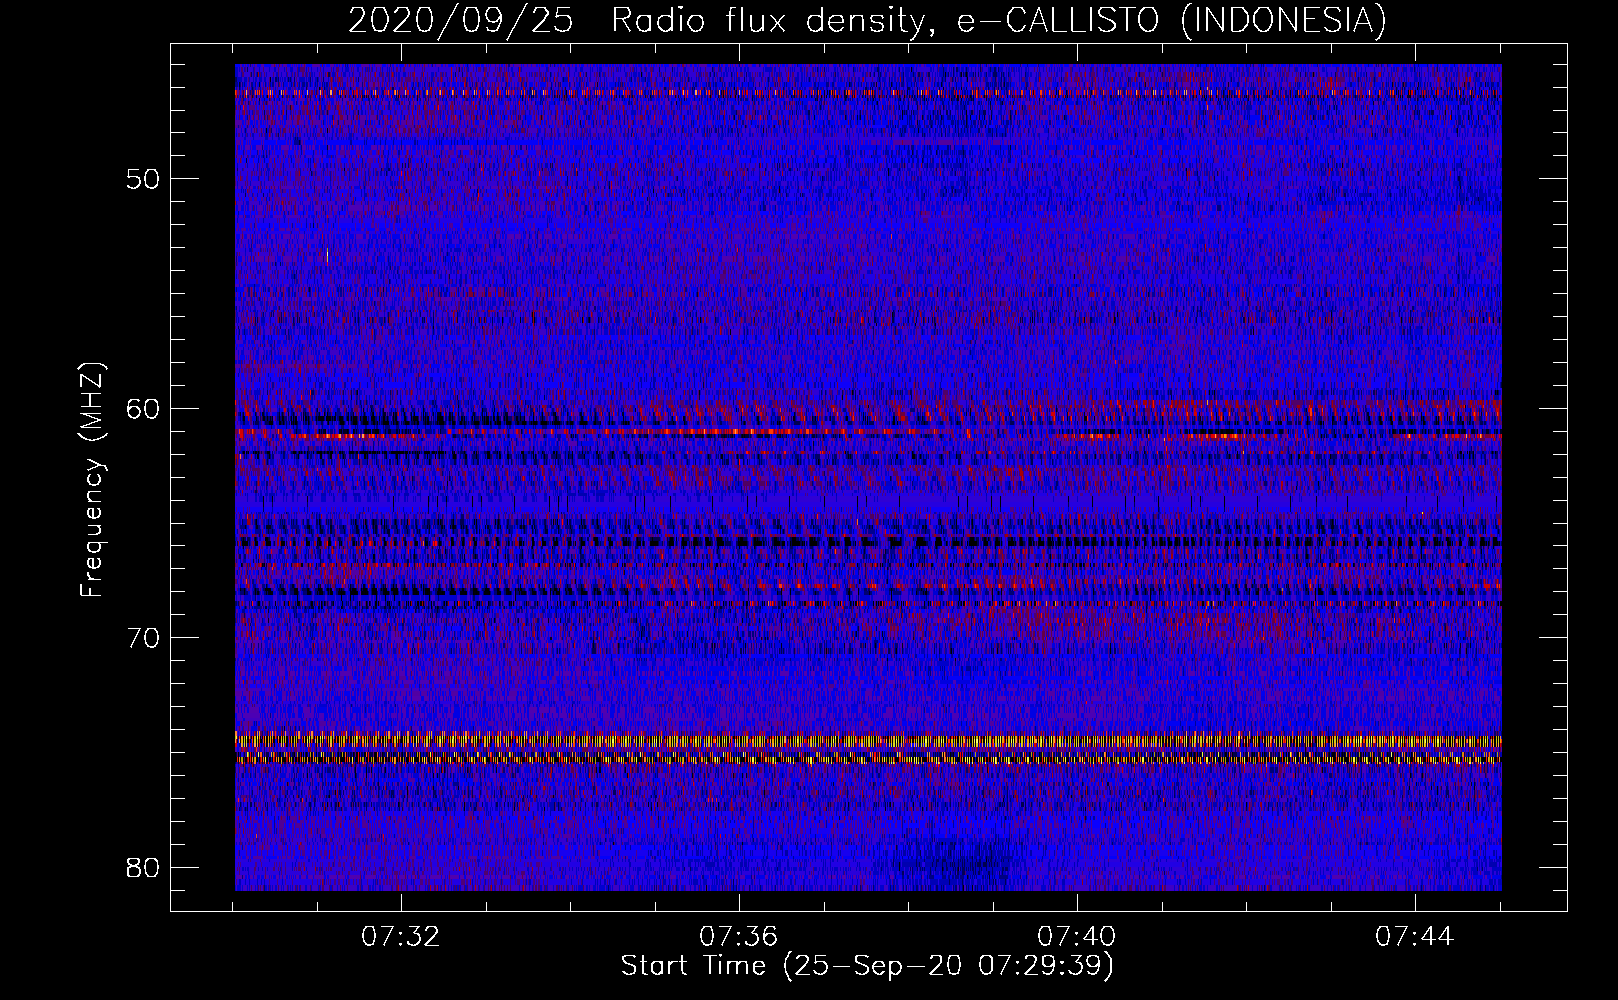Click the 'Start Time (25-Sep-20 07:29:39)' x-axis label
1618x1000 pixels.
tap(867, 966)
